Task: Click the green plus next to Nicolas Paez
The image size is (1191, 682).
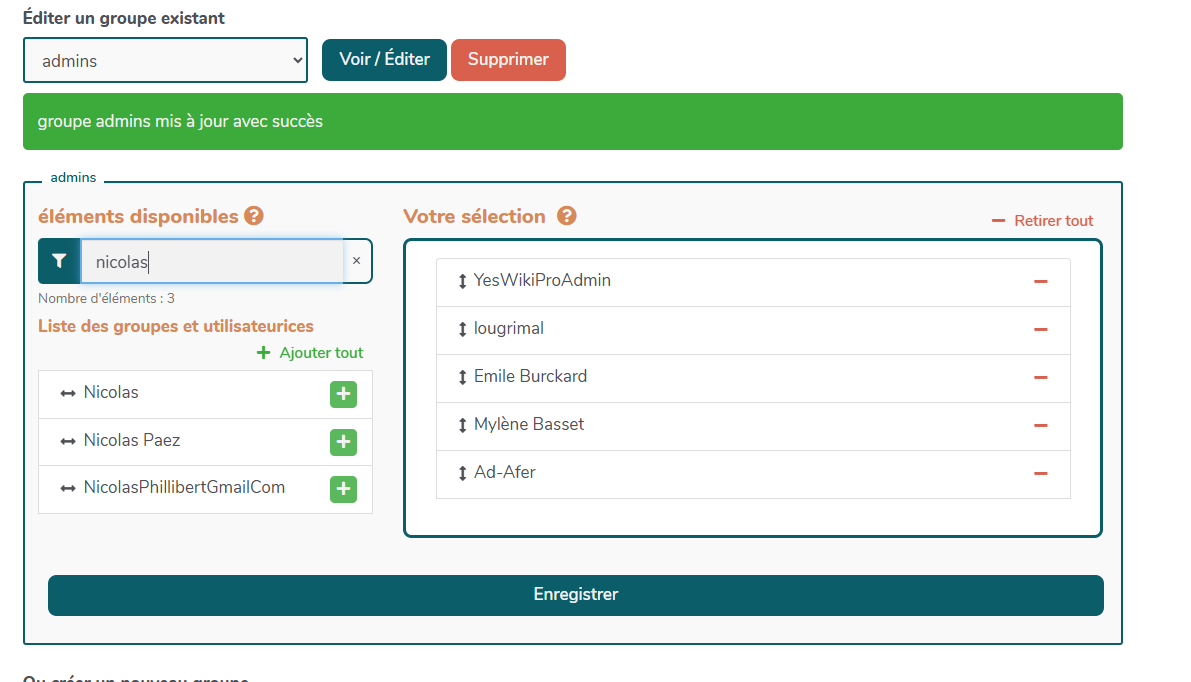Action: point(343,442)
